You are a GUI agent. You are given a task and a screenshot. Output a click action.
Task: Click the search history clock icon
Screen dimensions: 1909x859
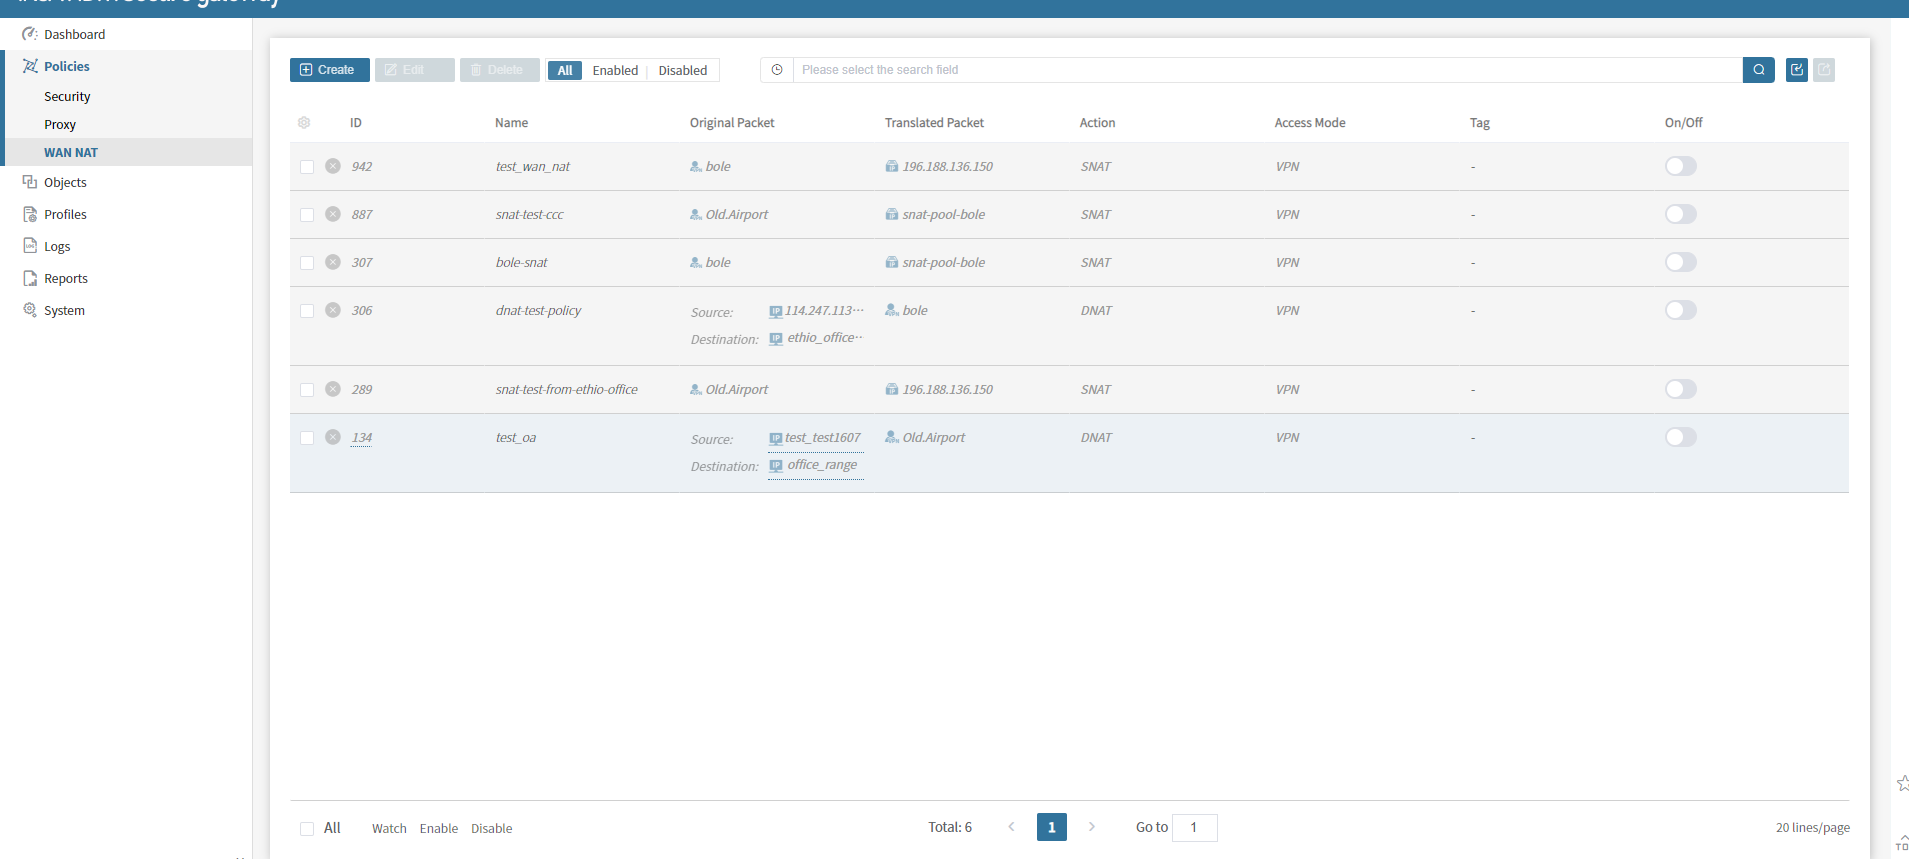pos(777,70)
